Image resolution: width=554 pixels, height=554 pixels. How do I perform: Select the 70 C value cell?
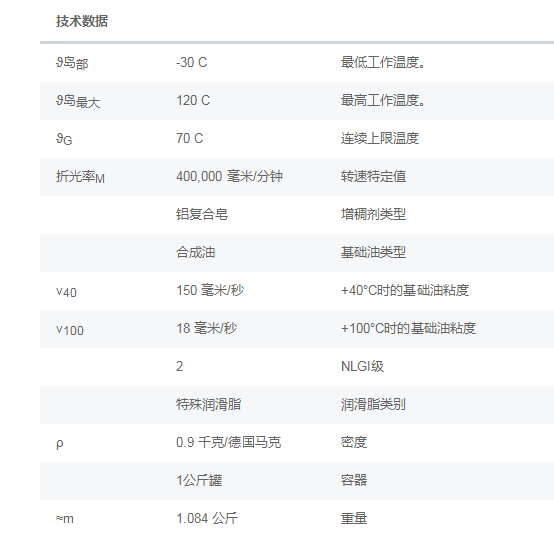tap(190, 138)
